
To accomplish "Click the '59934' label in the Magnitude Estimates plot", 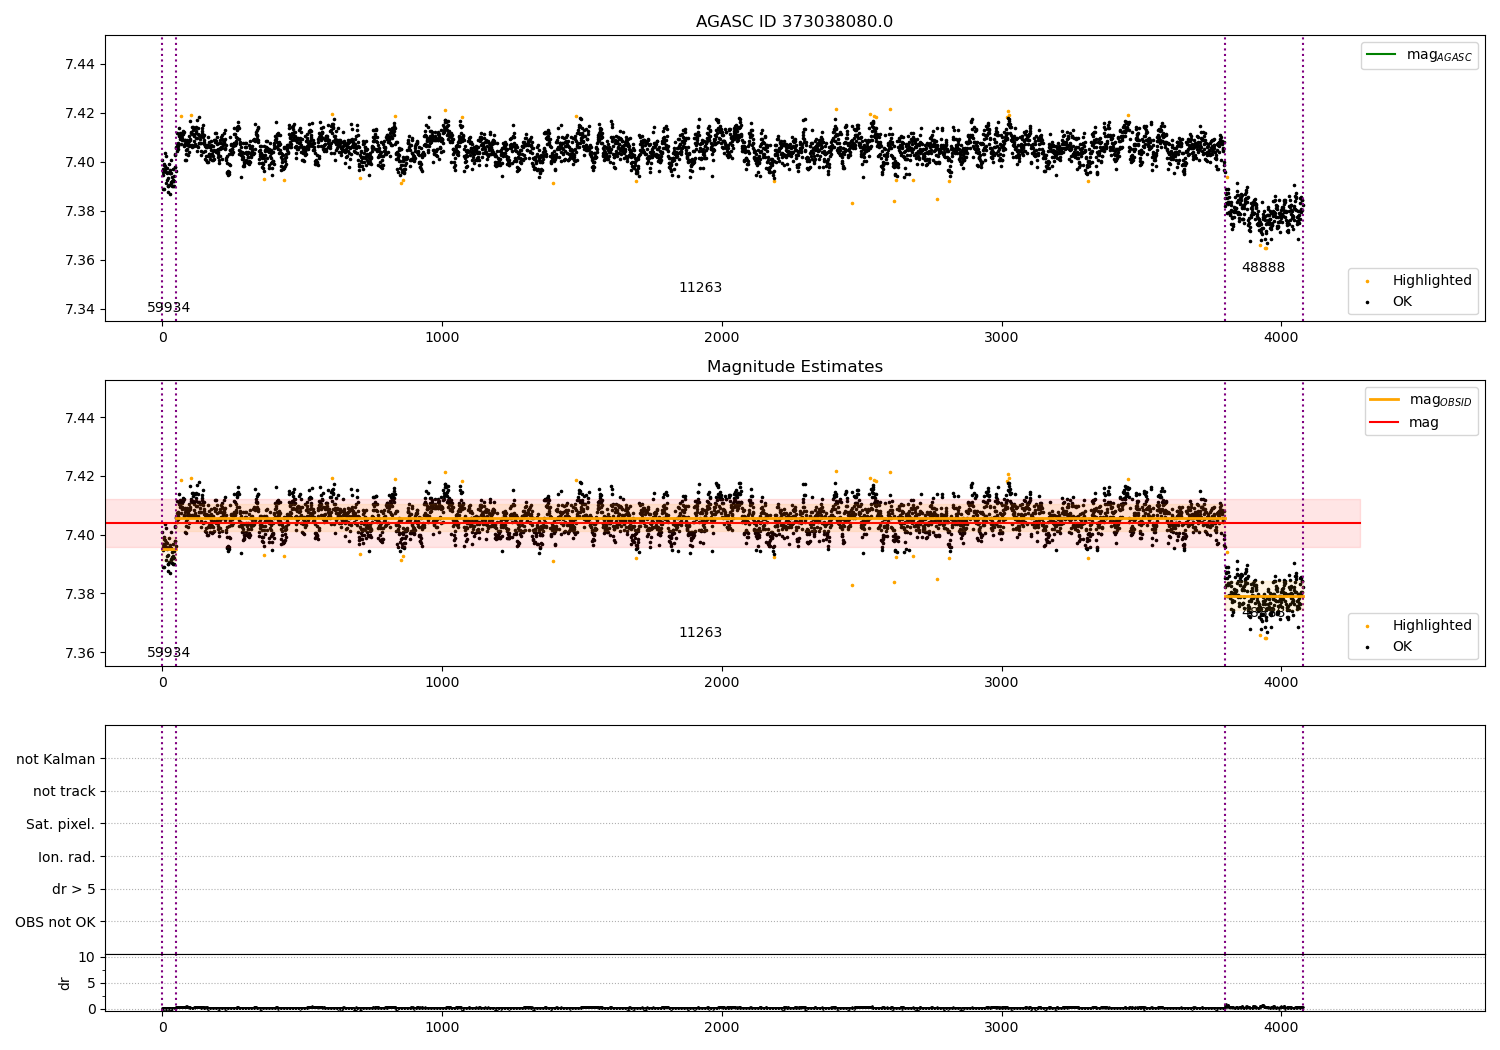I will (x=168, y=653).
